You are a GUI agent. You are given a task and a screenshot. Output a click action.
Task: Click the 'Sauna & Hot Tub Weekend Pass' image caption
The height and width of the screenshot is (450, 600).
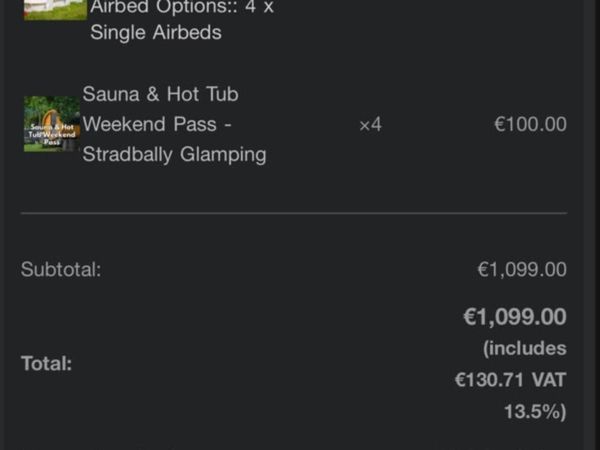pyautogui.click(x=52, y=134)
